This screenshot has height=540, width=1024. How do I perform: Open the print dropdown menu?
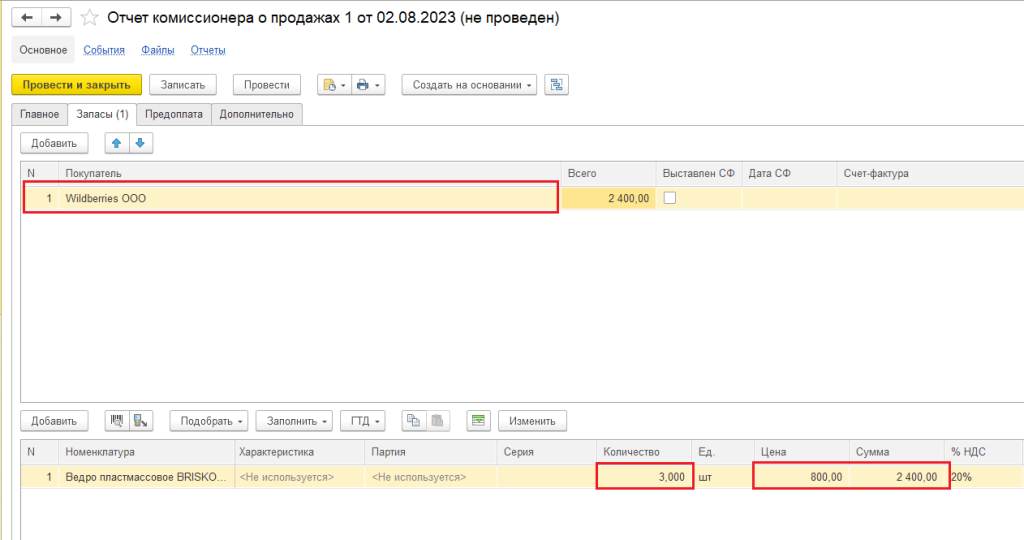(368, 85)
